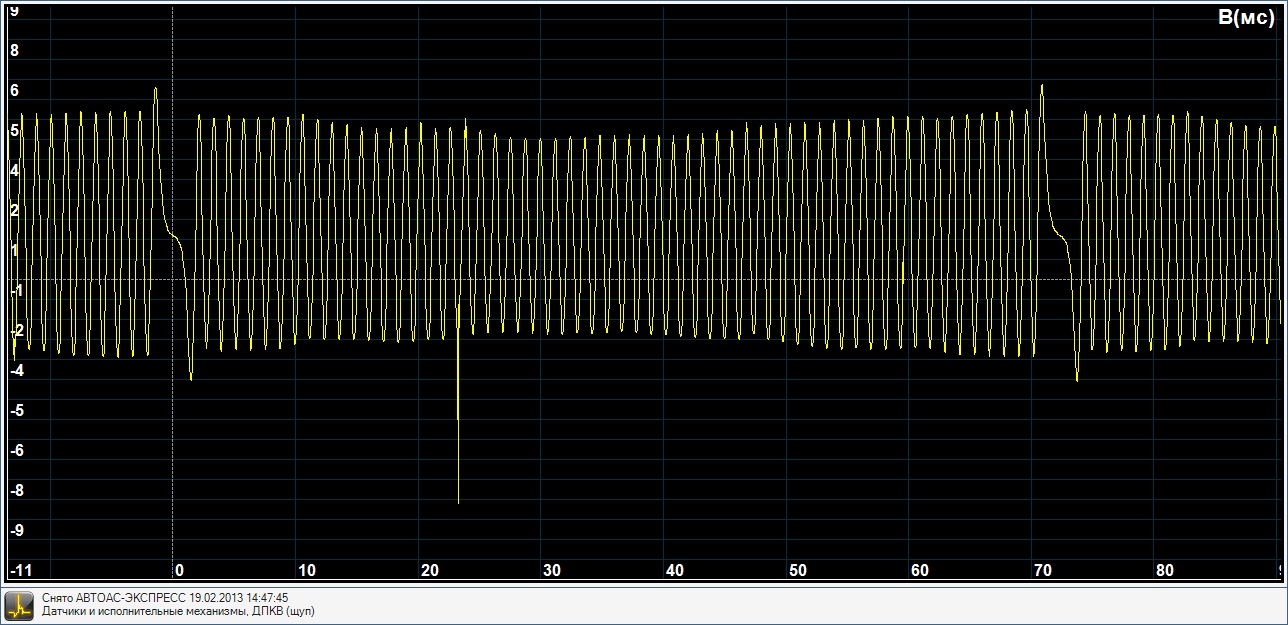Click the bottom tip of the negative spike near 22 ms
The height and width of the screenshot is (625, 1288).
(458, 501)
